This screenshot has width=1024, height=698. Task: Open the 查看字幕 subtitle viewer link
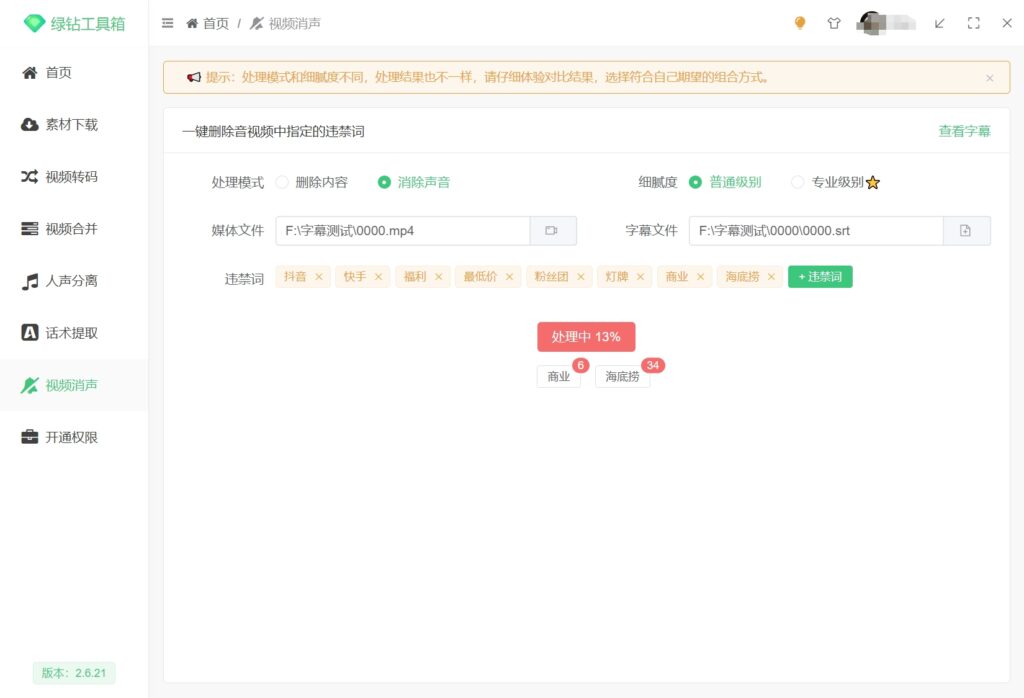click(963, 130)
